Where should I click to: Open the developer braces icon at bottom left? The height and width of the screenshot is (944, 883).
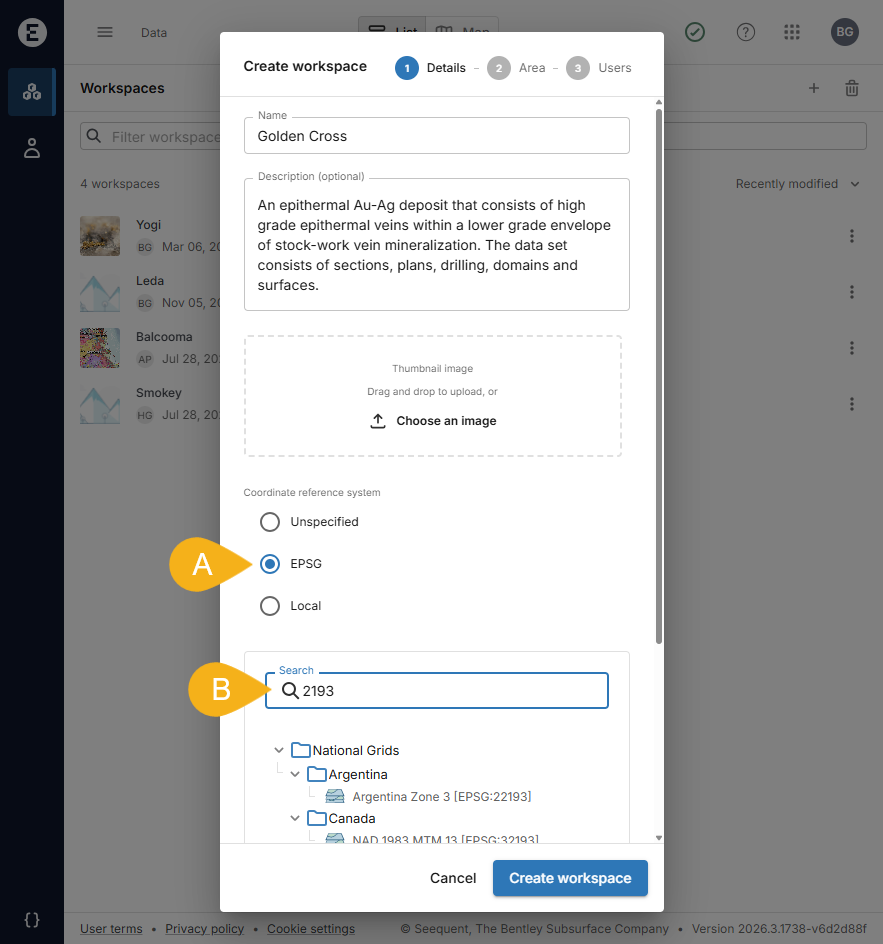point(32,919)
